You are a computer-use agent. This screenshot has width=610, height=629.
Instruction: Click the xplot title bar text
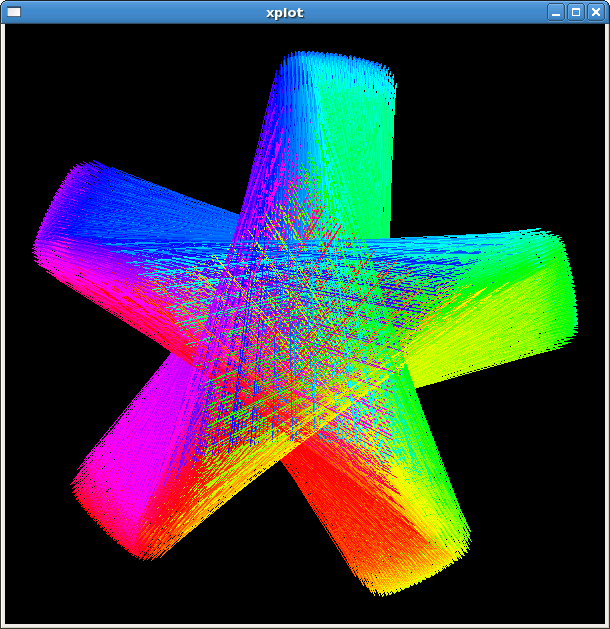[285, 13]
